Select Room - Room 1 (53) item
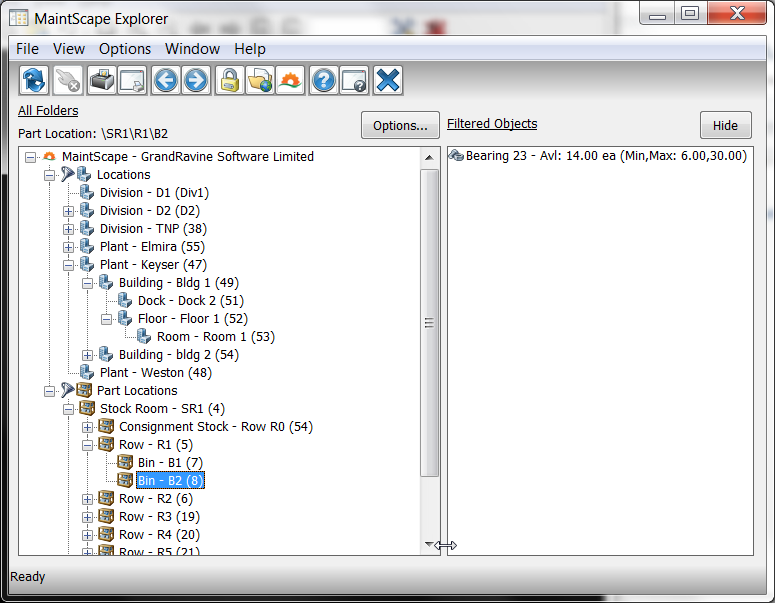775x603 pixels. point(215,337)
